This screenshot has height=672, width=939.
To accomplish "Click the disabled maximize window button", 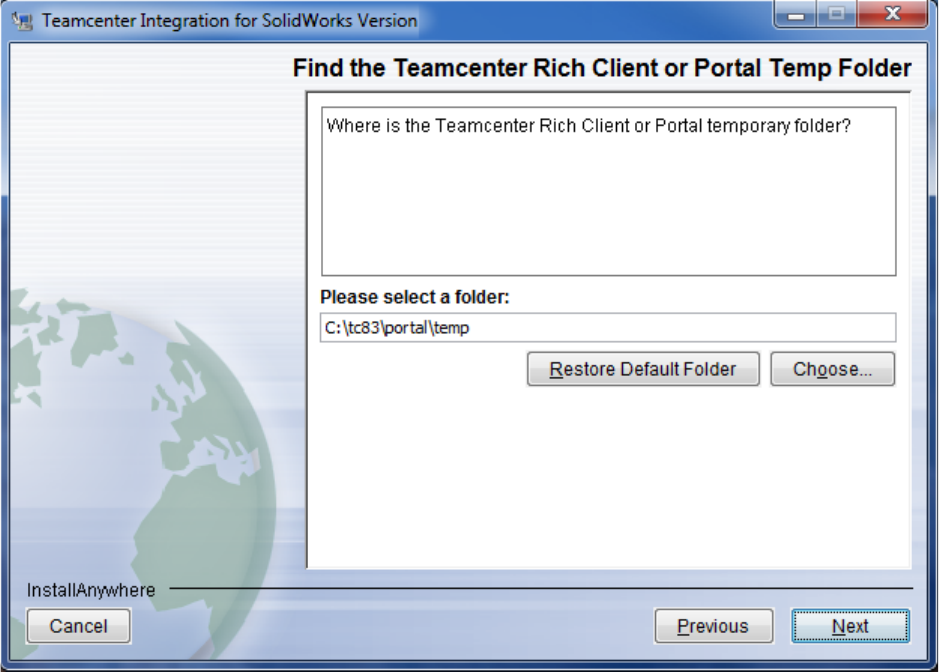I will [837, 14].
